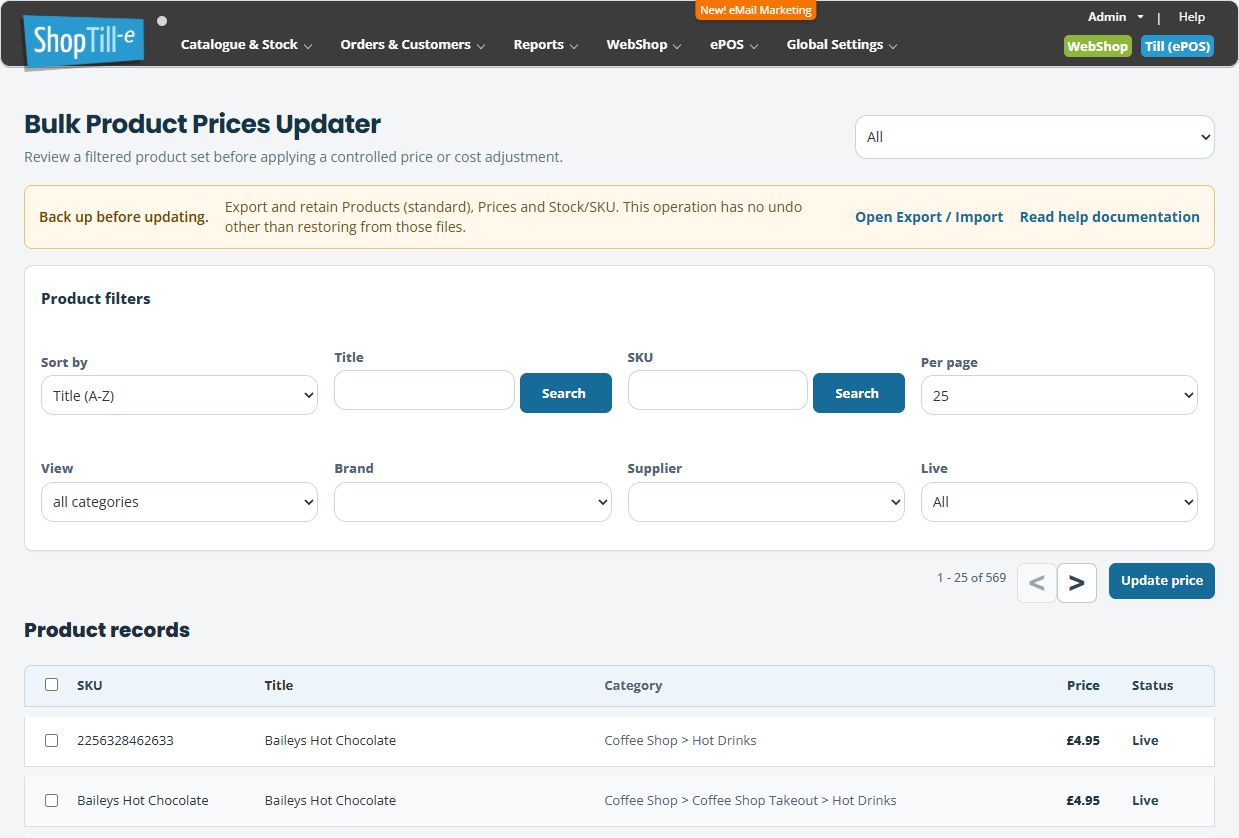
Task: Click the Product filters heading
Action: point(96,299)
